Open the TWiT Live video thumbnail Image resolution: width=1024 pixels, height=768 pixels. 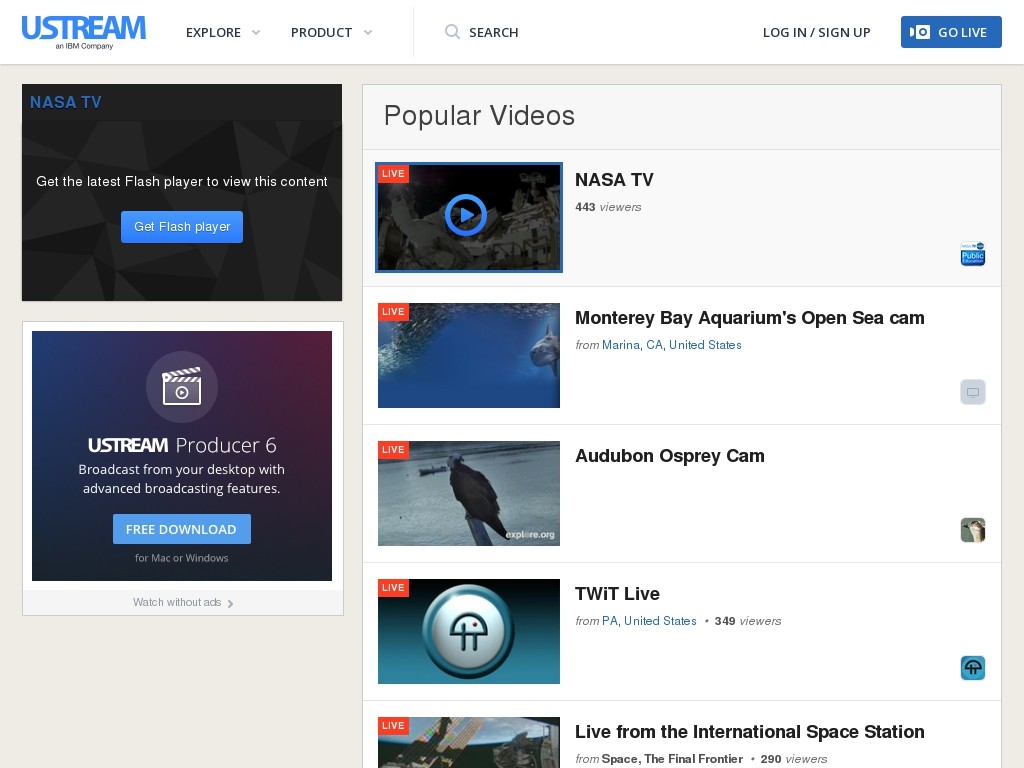469,632
